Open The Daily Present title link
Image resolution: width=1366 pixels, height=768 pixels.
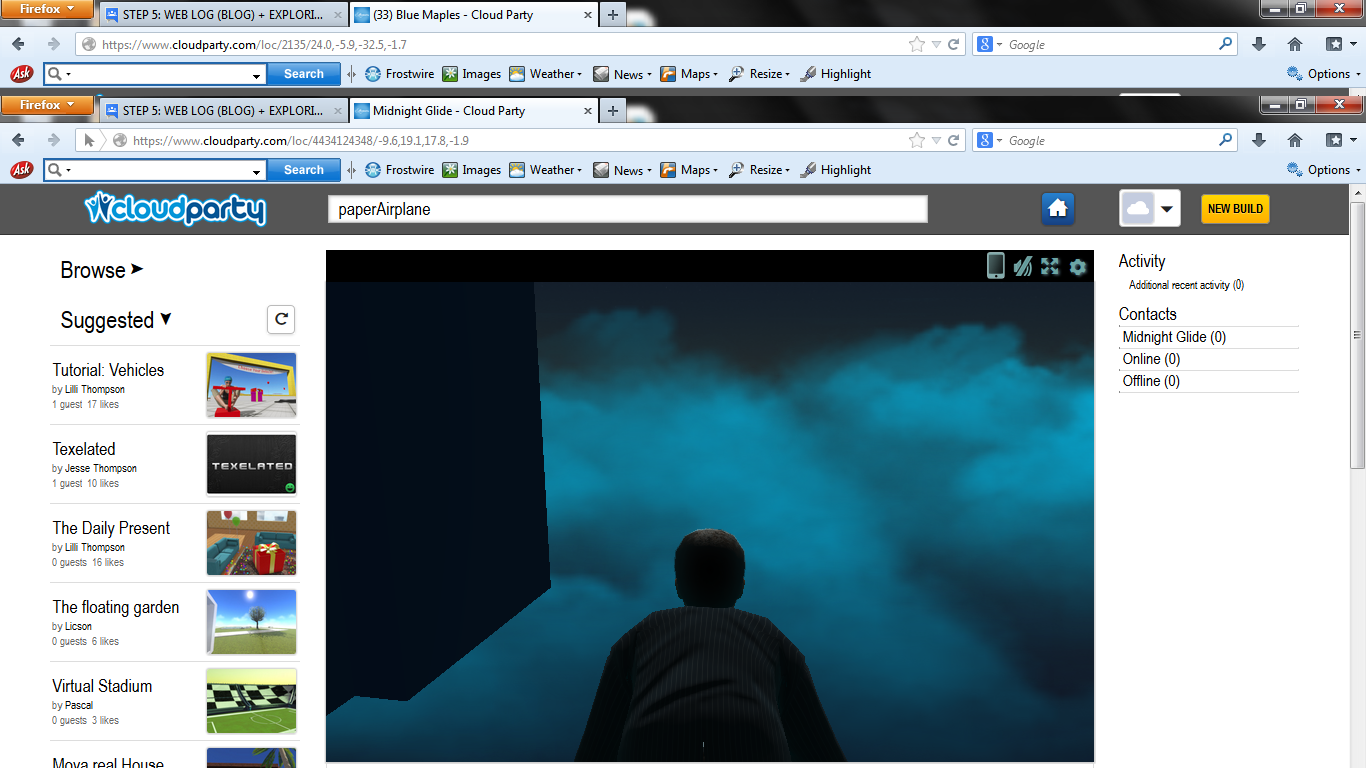111,528
